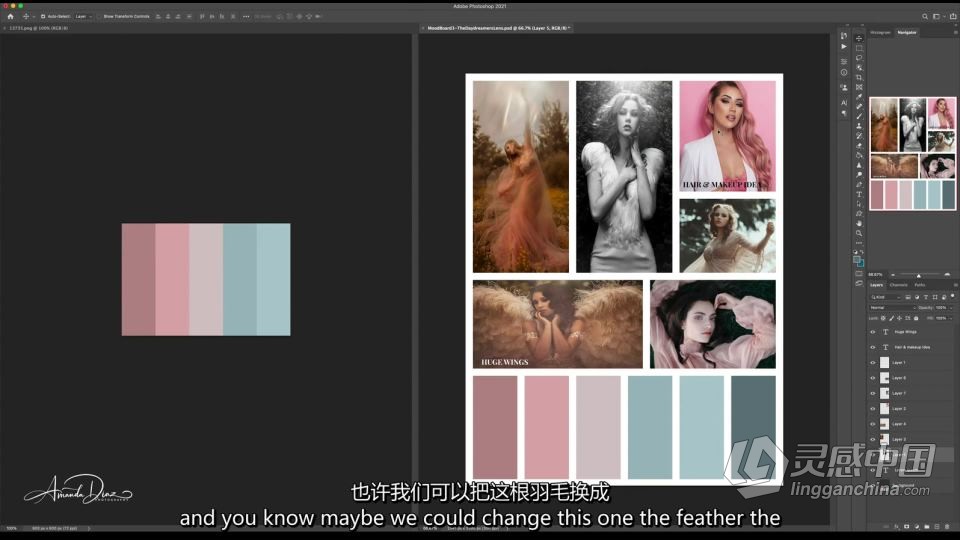Select the Move tool in tools panel

coord(859,38)
